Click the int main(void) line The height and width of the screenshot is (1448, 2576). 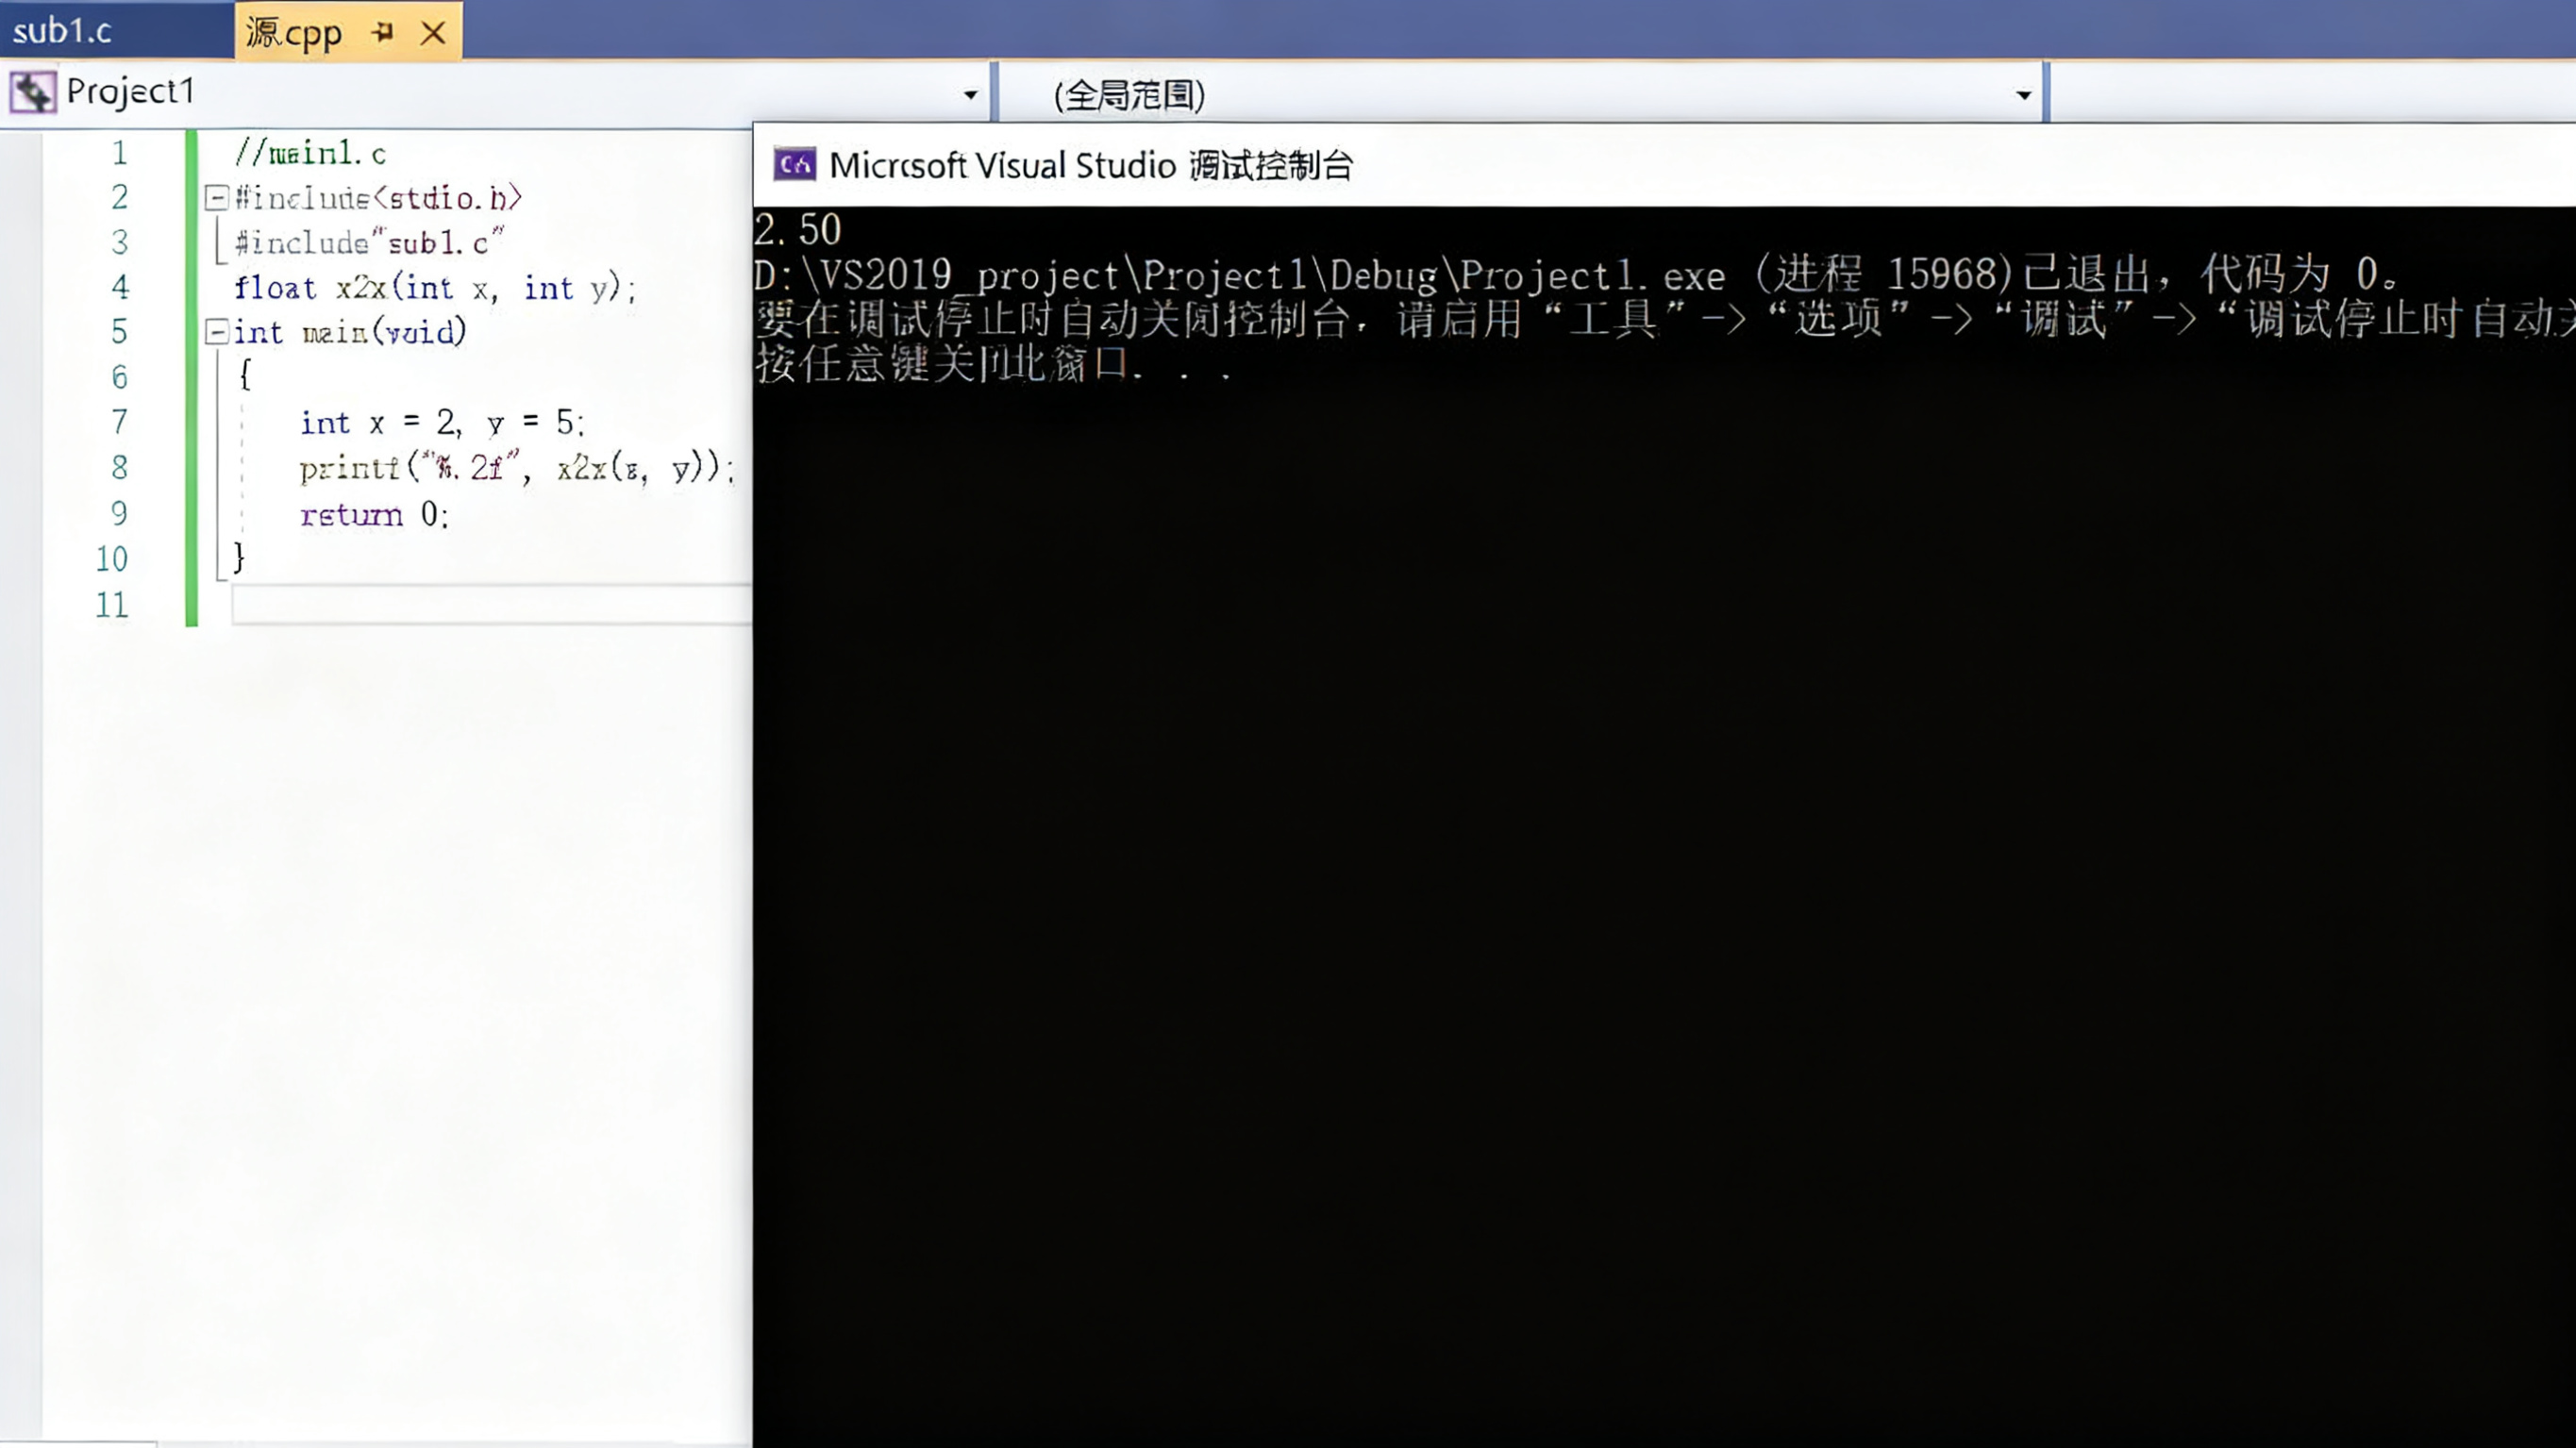pos(350,332)
